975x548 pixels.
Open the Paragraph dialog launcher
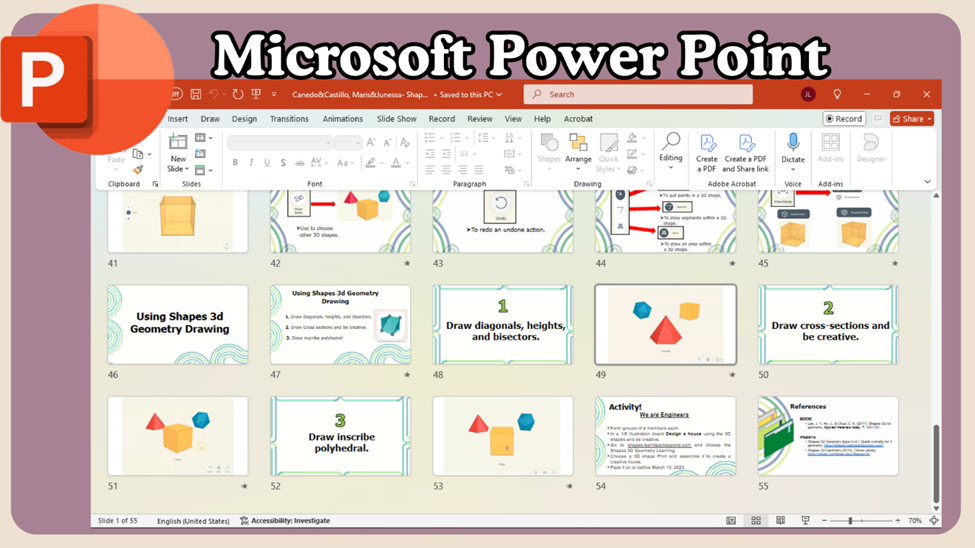coord(527,184)
